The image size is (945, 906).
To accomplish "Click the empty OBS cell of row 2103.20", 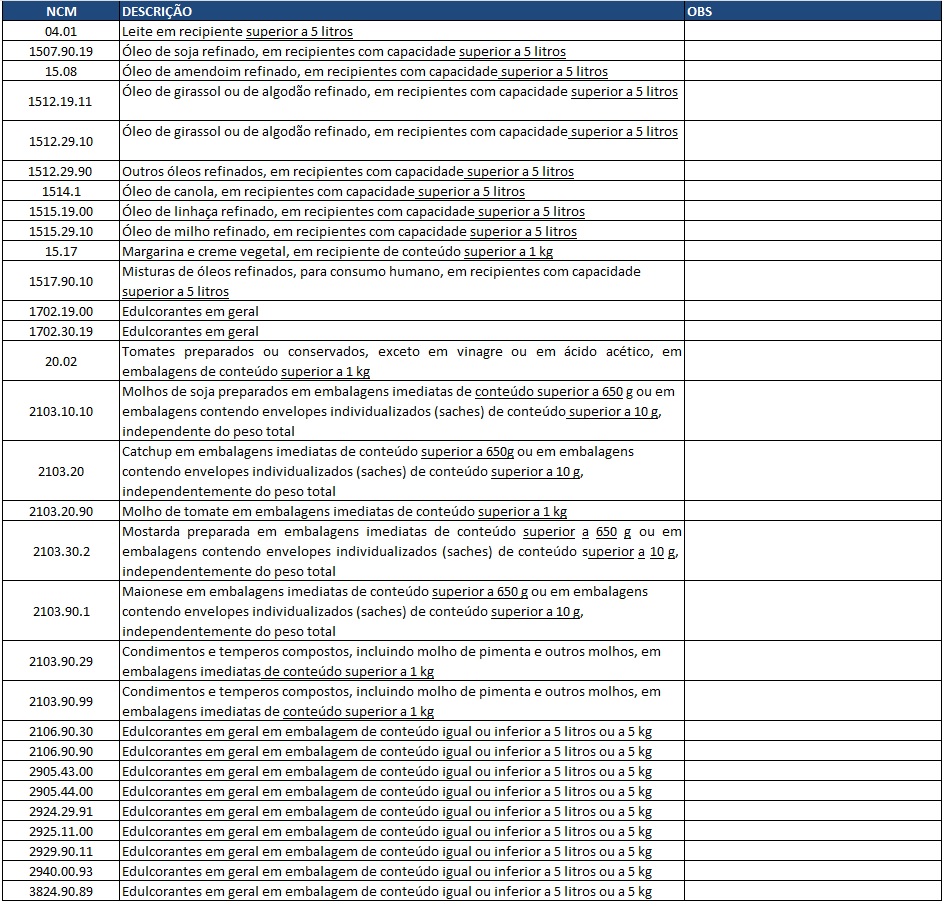I will click(x=813, y=471).
